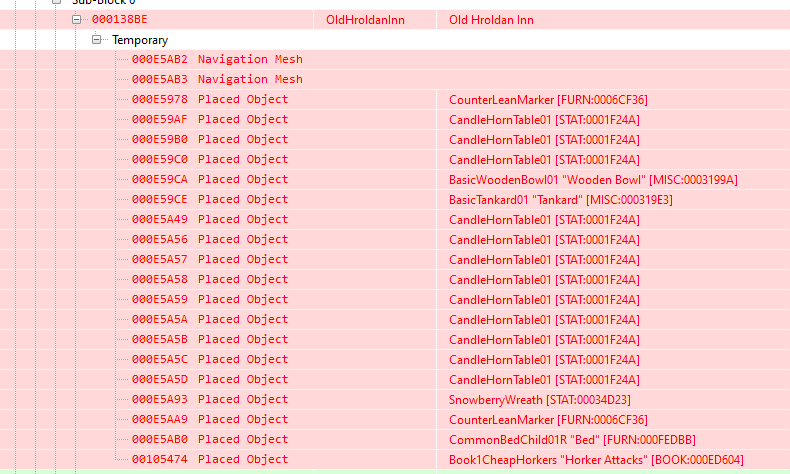790x474 pixels.
Task: Click the OldHroldanInn editor ID cell
Action: [365, 20]
